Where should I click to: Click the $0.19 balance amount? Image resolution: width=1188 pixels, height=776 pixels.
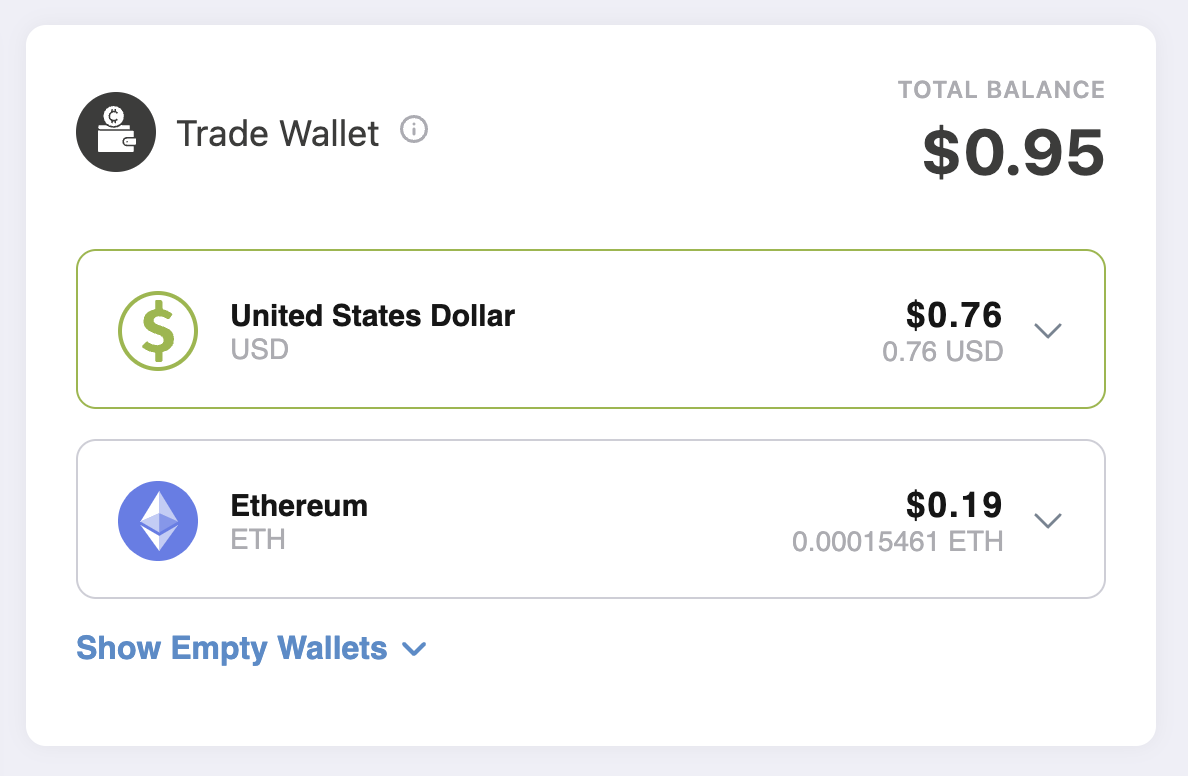pyautogui.click(x=954, y=505)
